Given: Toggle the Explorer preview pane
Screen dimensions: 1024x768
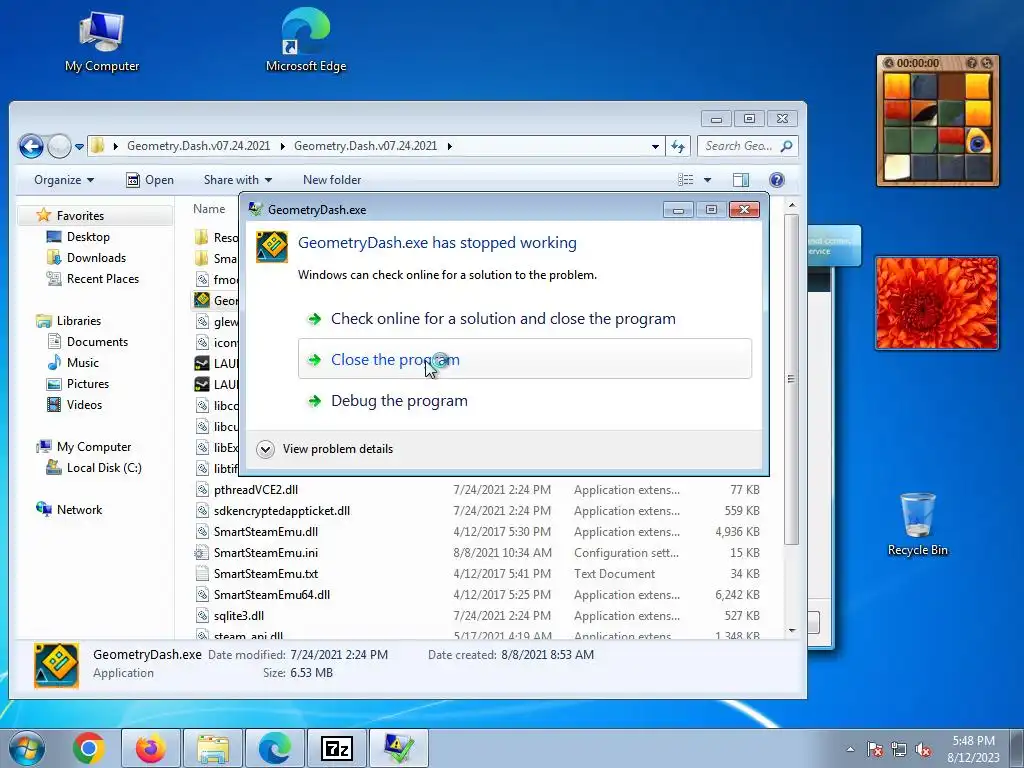Looking at the screenshot, I should pyautogui.click(x=741, y=180).
